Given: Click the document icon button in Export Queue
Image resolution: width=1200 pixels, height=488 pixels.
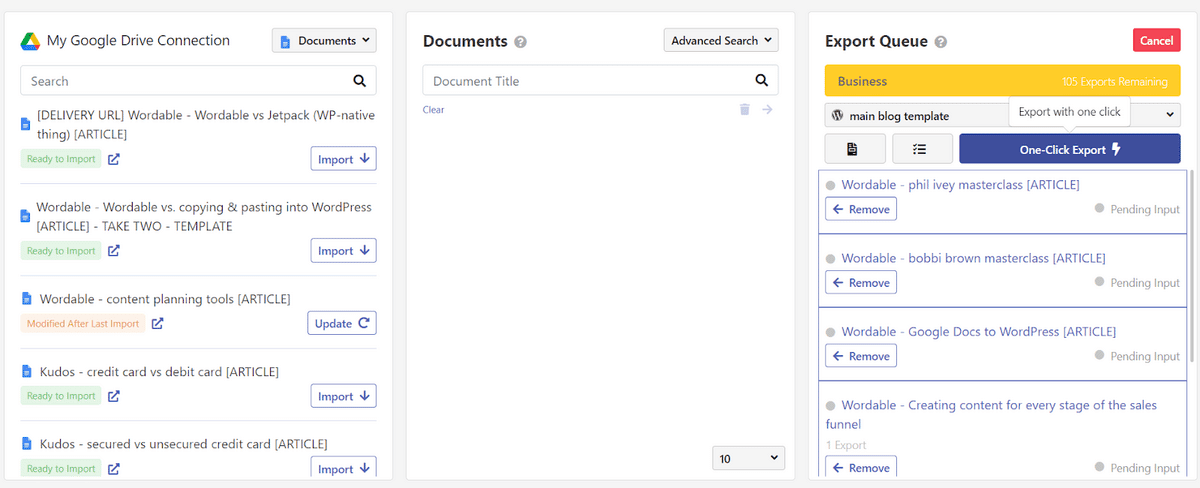Looking at the screenshot, I should point(855,149).
